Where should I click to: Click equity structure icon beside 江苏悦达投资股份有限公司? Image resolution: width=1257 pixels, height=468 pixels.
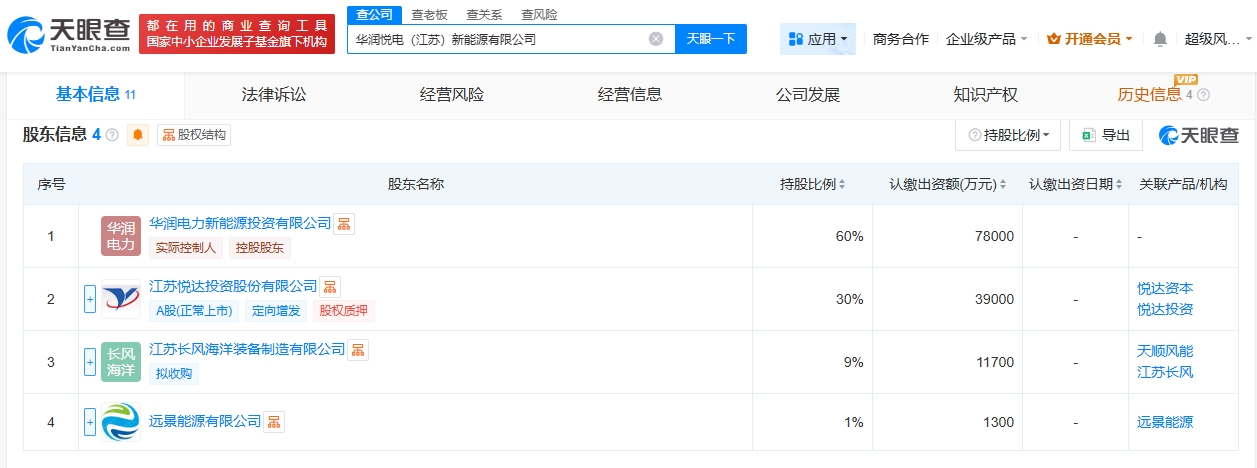[x=329, y=287]
